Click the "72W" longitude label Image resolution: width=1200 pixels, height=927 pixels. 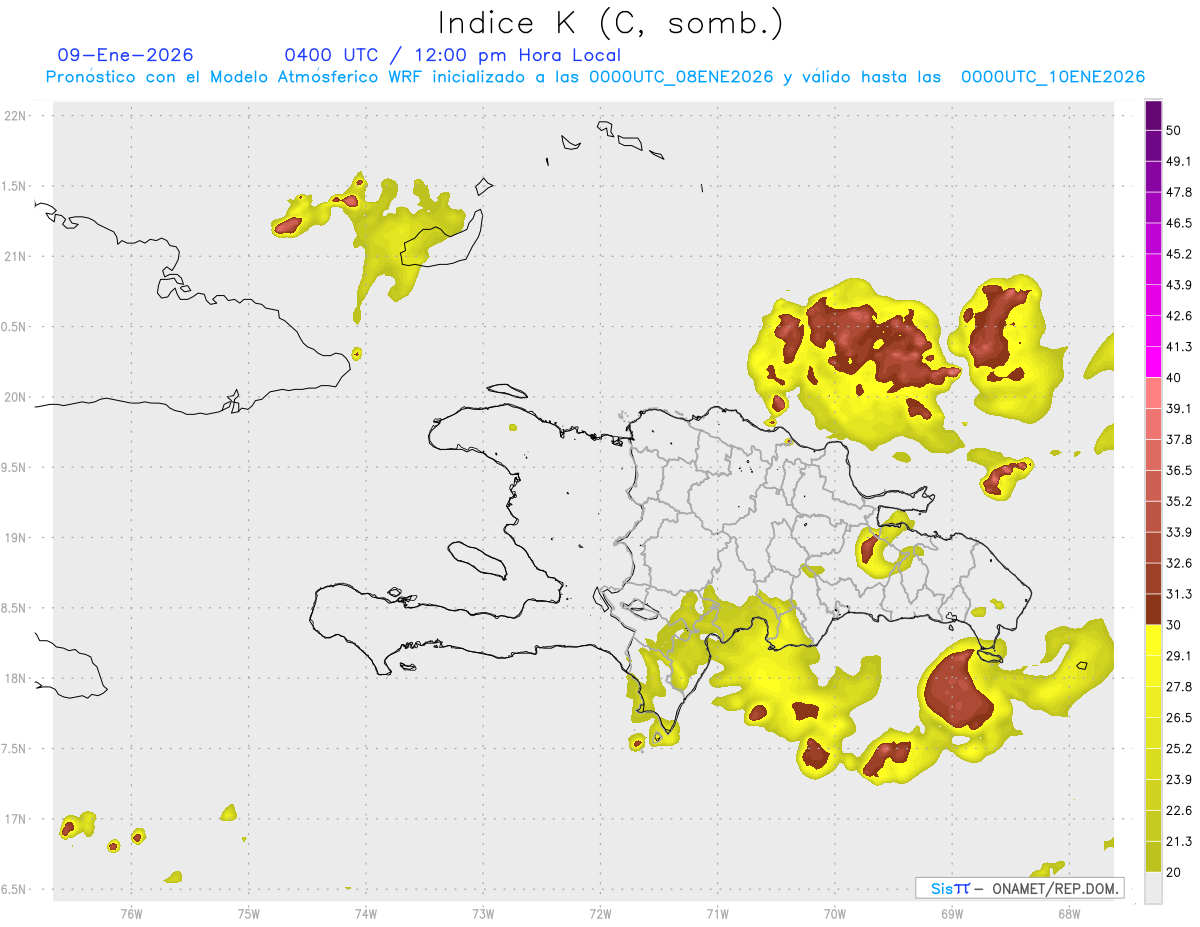[x=600, y=913]
